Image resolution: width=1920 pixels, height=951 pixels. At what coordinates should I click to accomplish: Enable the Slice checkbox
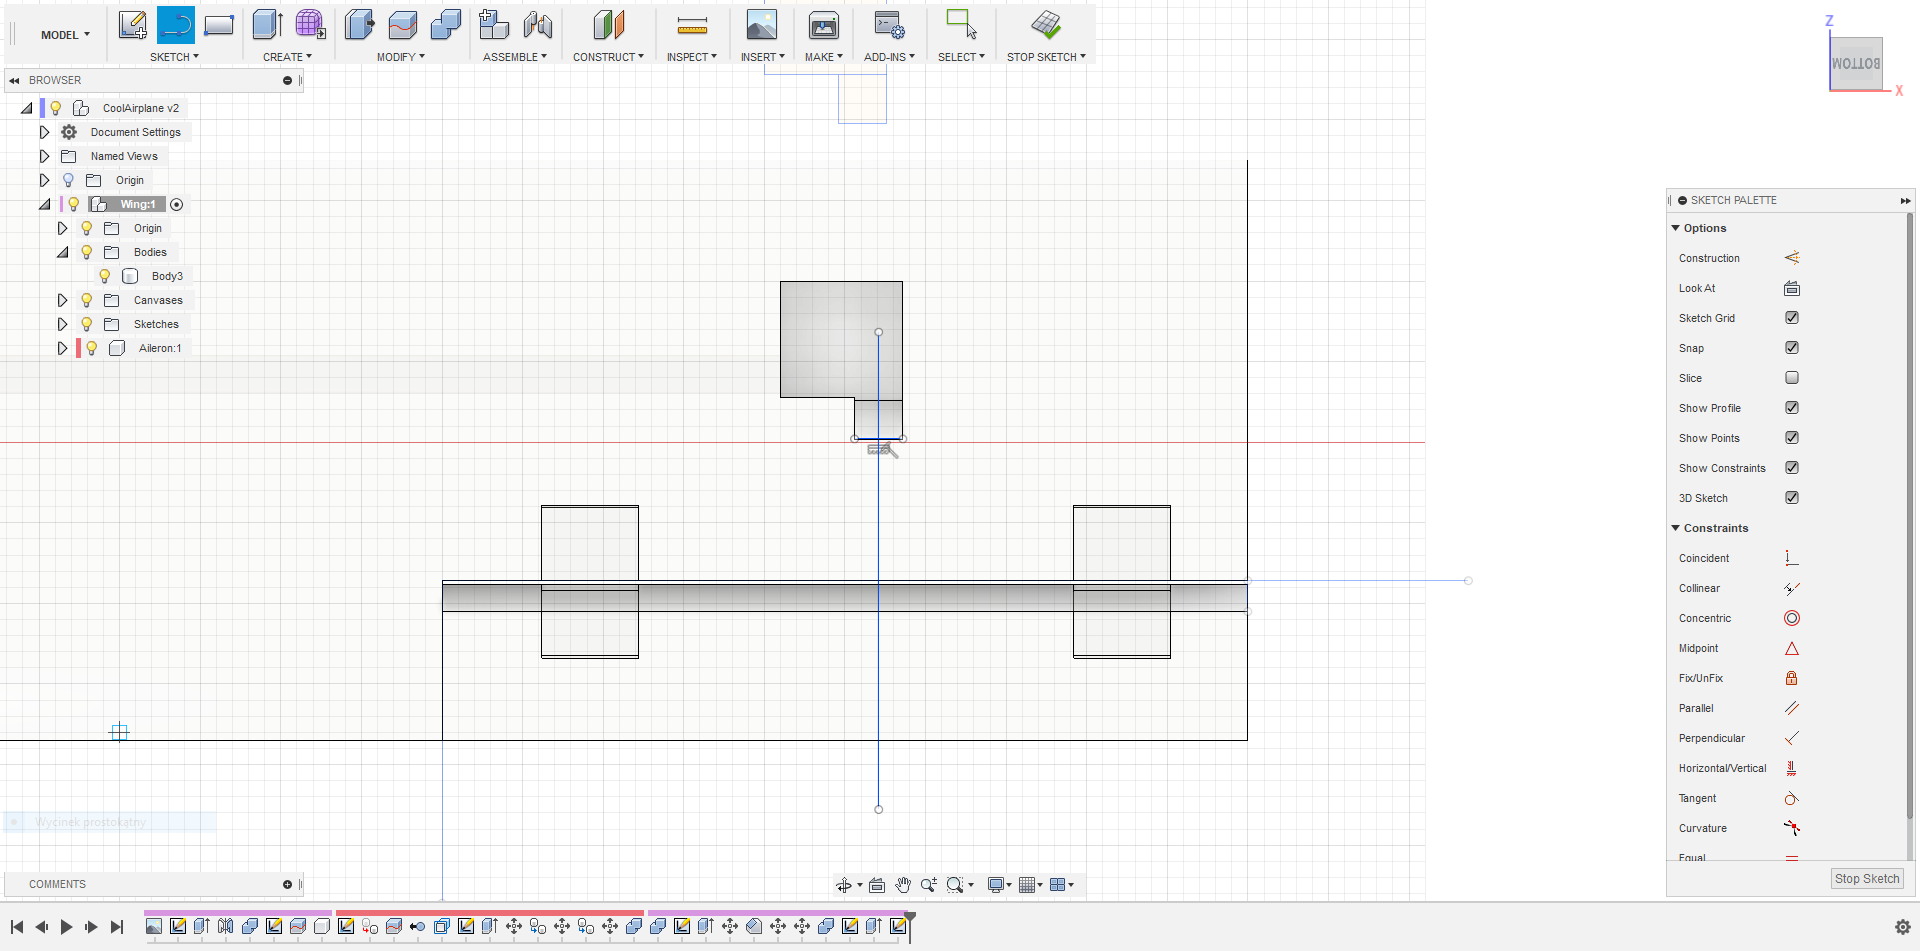pos(1792,378)
